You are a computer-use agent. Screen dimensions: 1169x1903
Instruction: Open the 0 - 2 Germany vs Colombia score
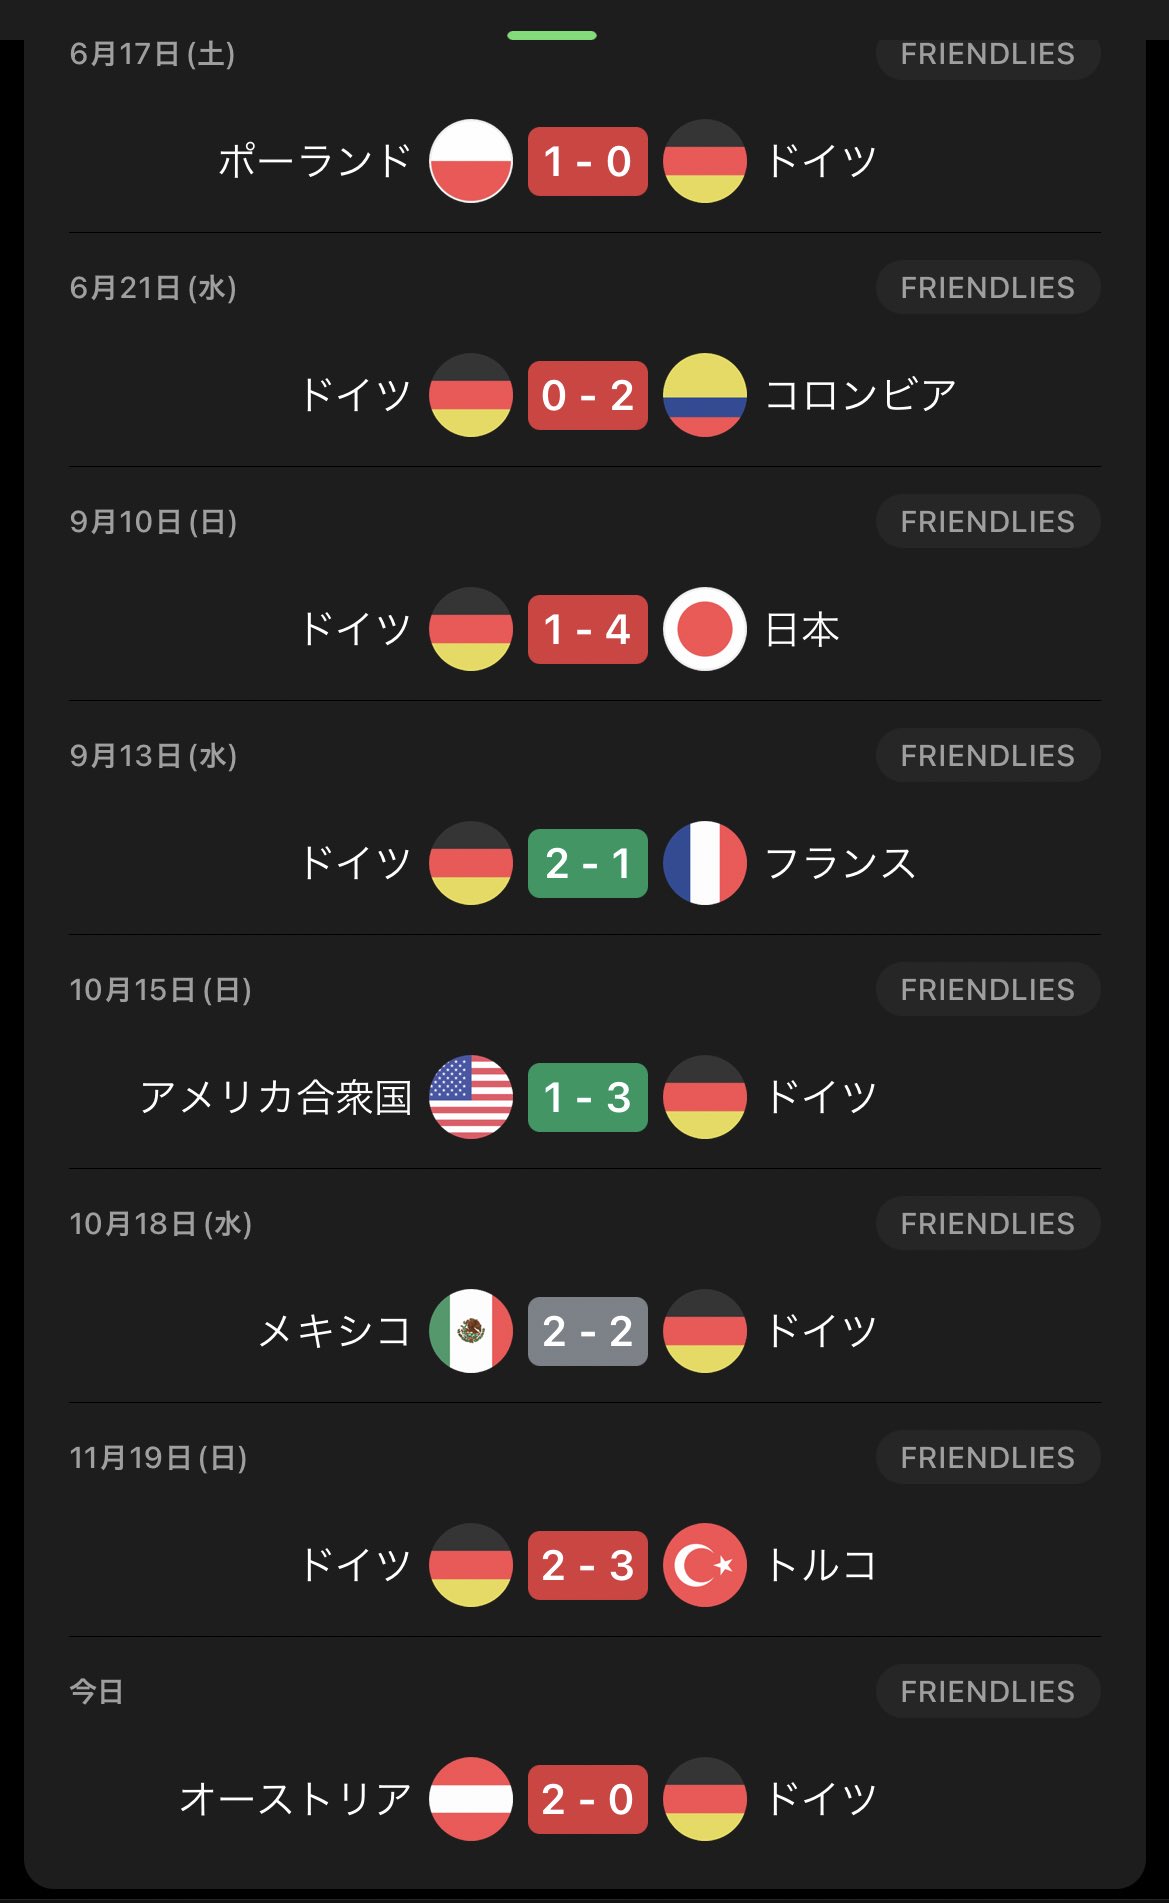point(588,395)
